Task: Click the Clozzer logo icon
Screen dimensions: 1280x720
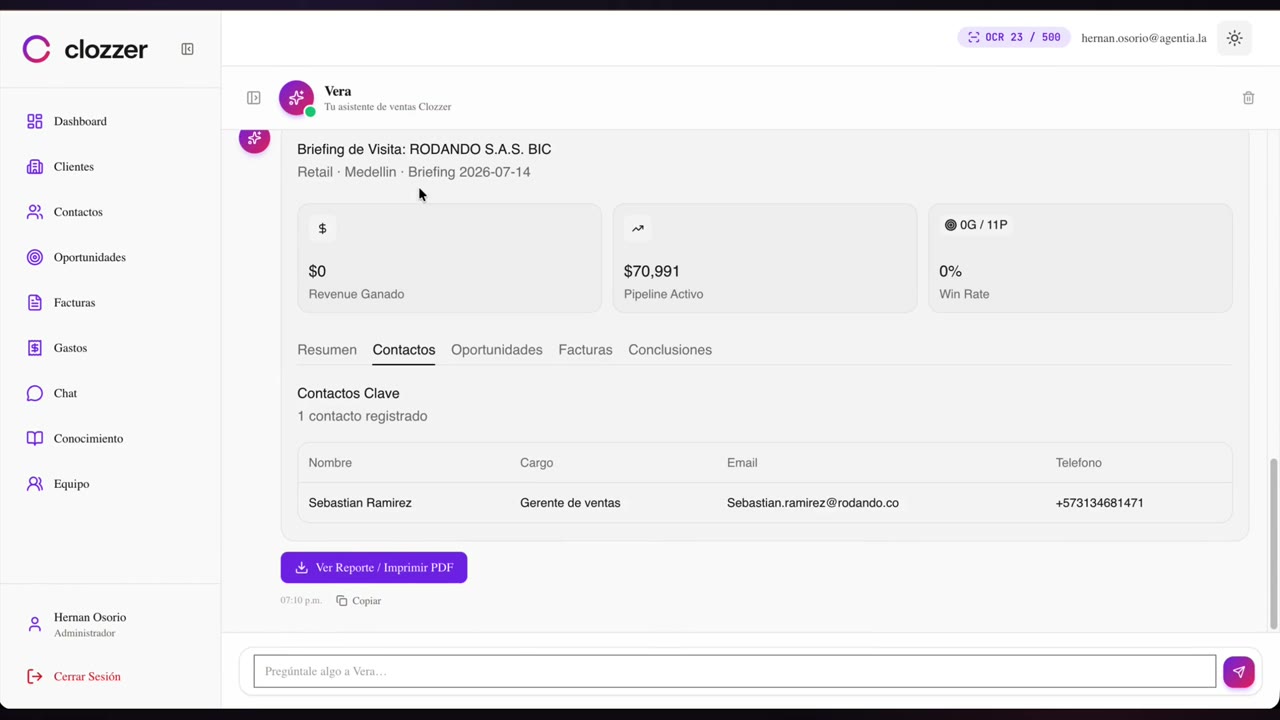Action: pyautogui.click(x=36, y=49)
